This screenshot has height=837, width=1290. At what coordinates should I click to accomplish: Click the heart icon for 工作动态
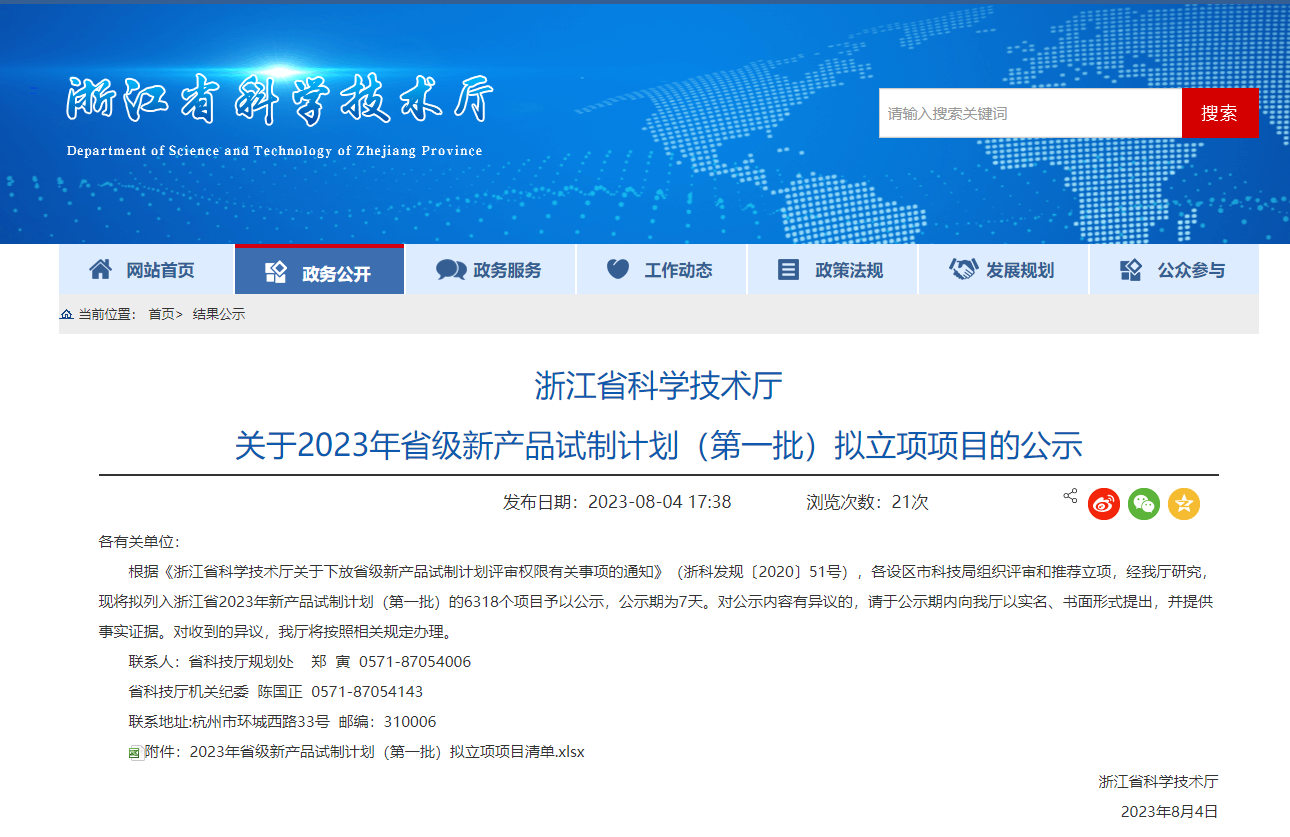[x=618, y=269]
